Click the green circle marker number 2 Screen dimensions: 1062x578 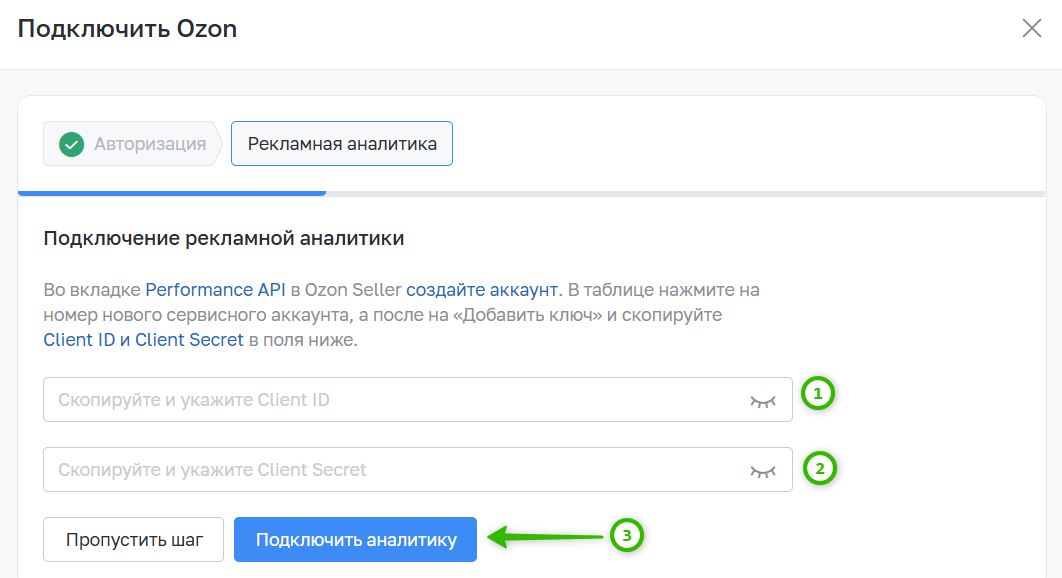pyautogui.click(x=820, y=468)
